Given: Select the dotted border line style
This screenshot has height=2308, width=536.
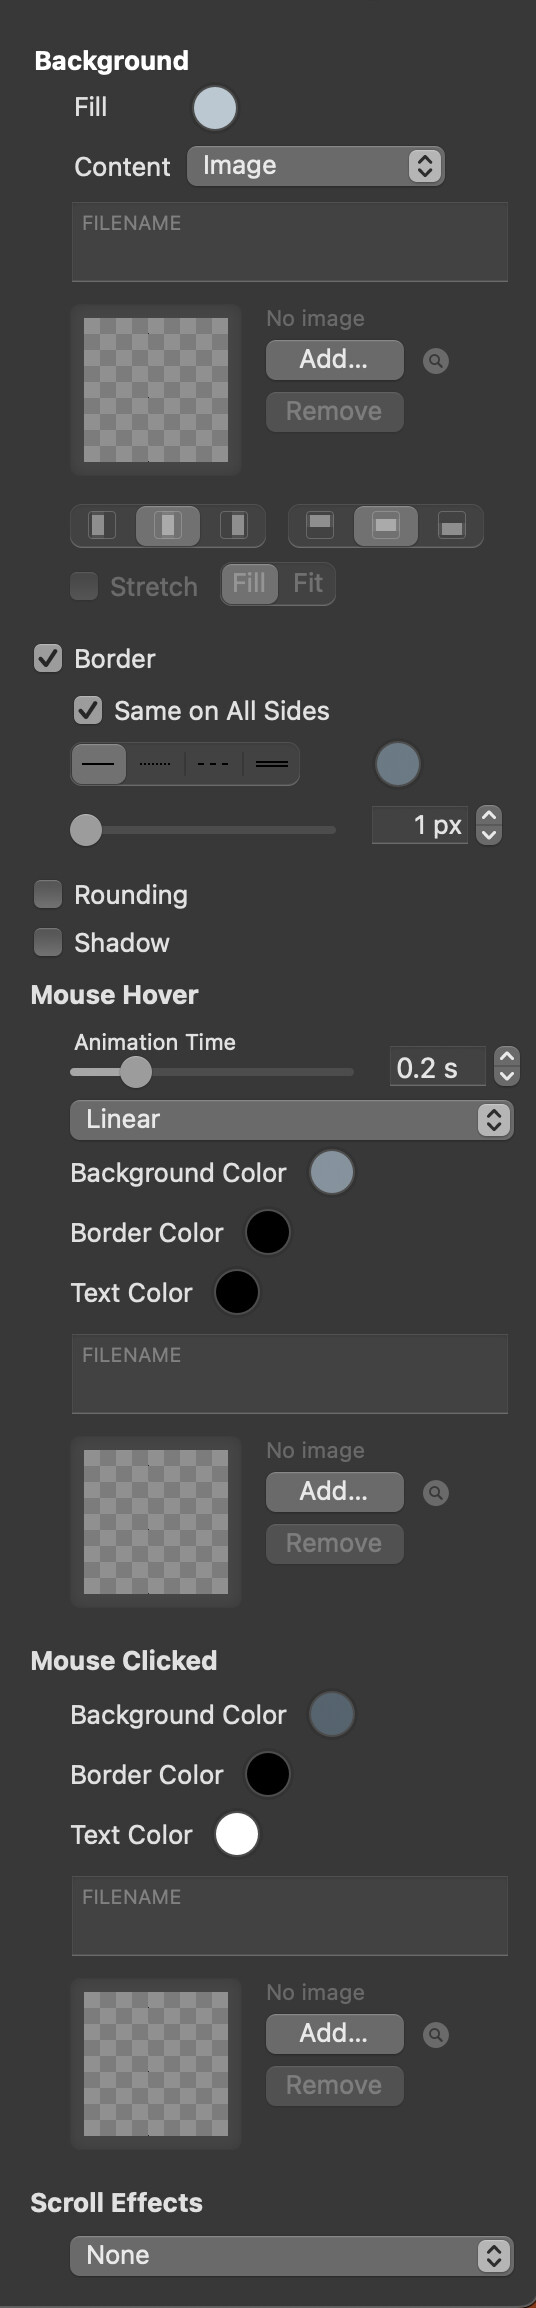Looking at the screenshot, I should pyautogui.click(x=155, y=764).
